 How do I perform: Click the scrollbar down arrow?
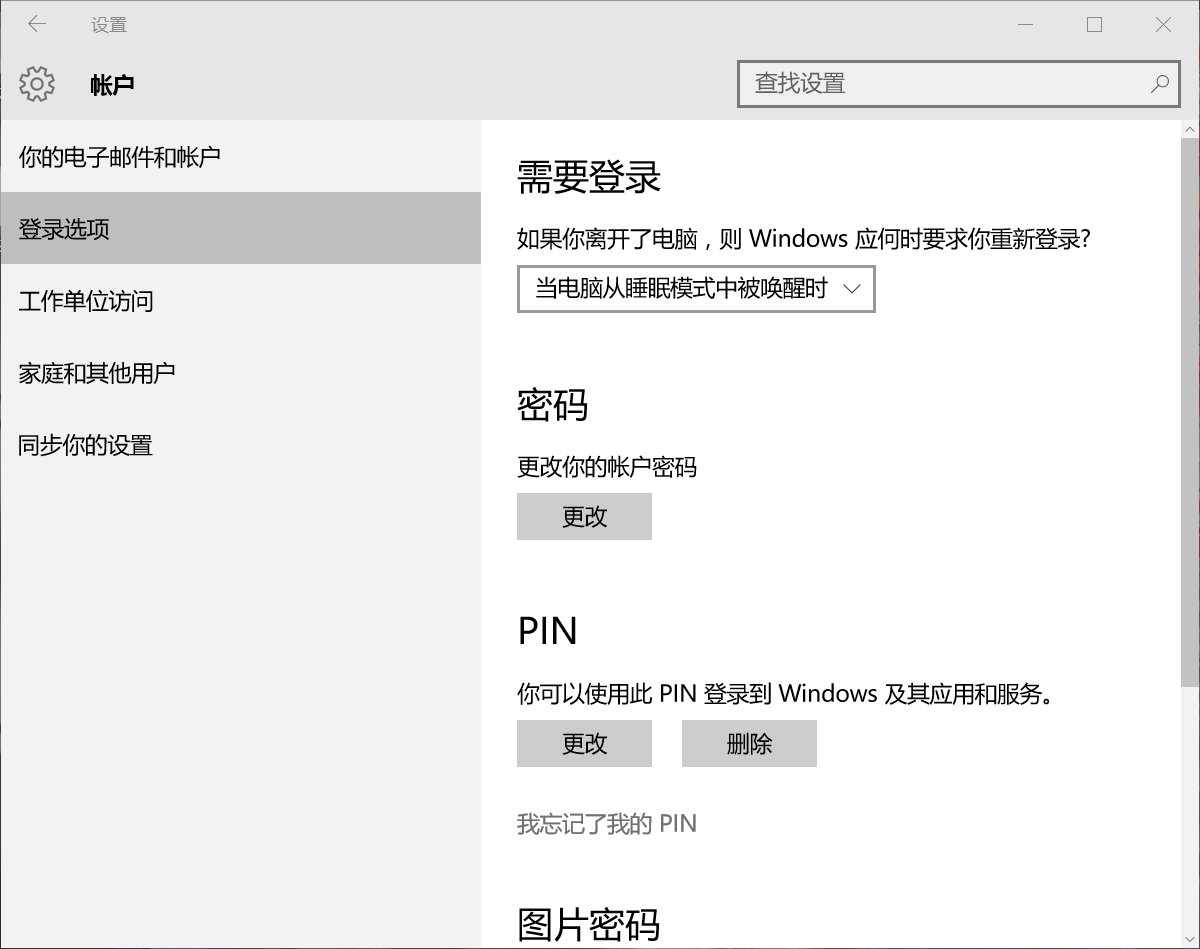click(x=1190, y=941)
